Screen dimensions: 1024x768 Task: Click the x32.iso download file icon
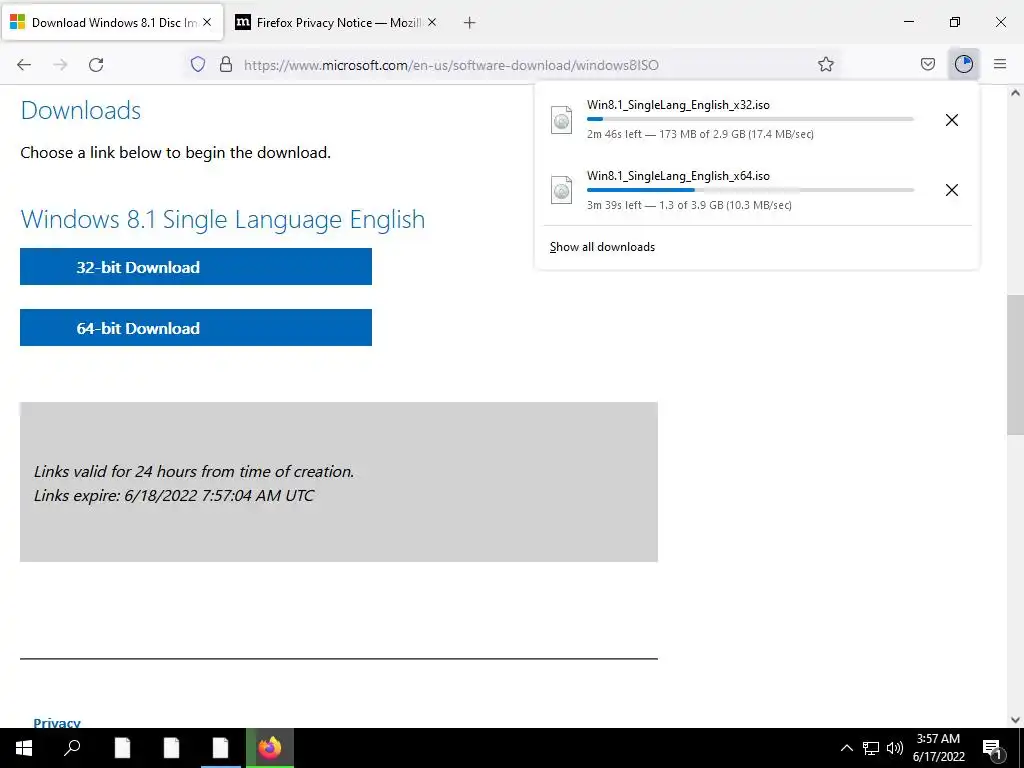click(561, 120)
